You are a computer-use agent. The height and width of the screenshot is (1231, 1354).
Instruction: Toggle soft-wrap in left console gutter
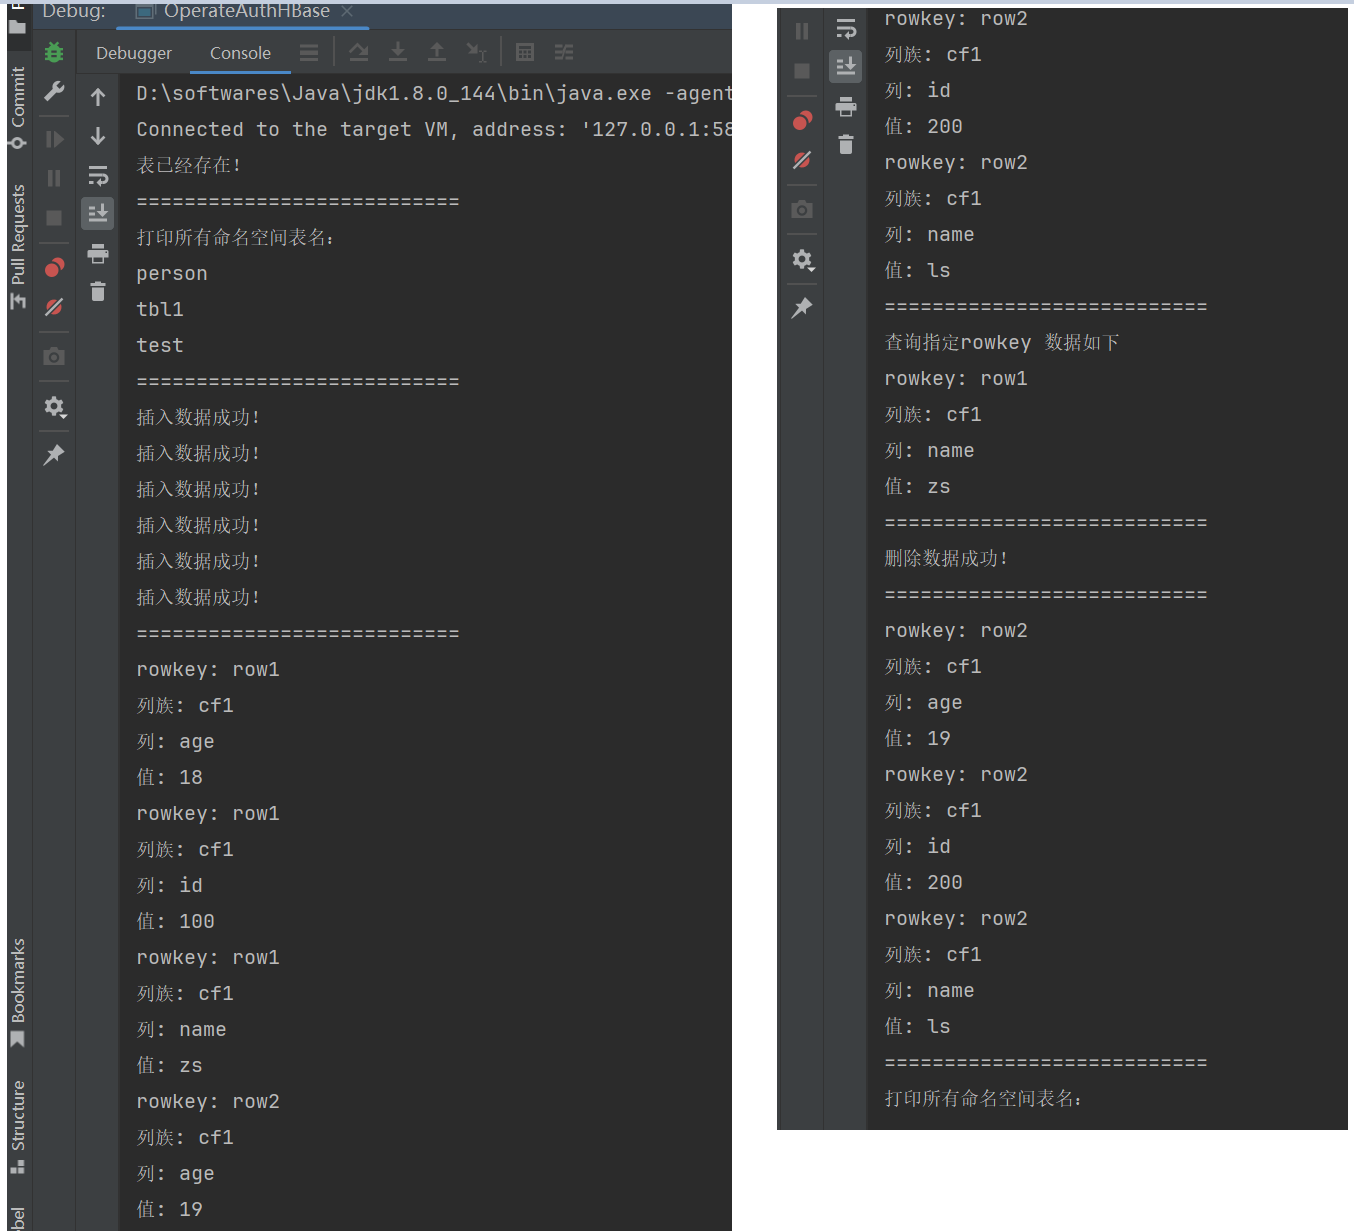coord(98,176)
